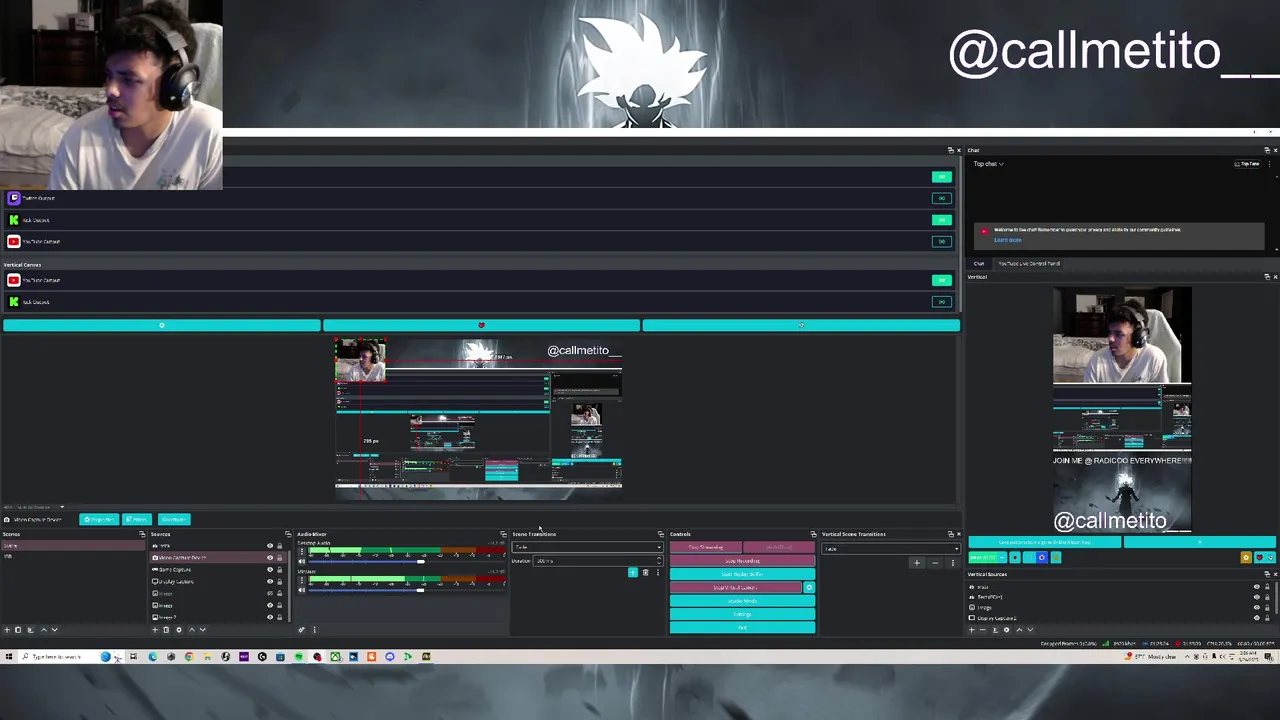
Task: Remove a source in Vertical Sources toolbar
Action: (x=983, y=630)
